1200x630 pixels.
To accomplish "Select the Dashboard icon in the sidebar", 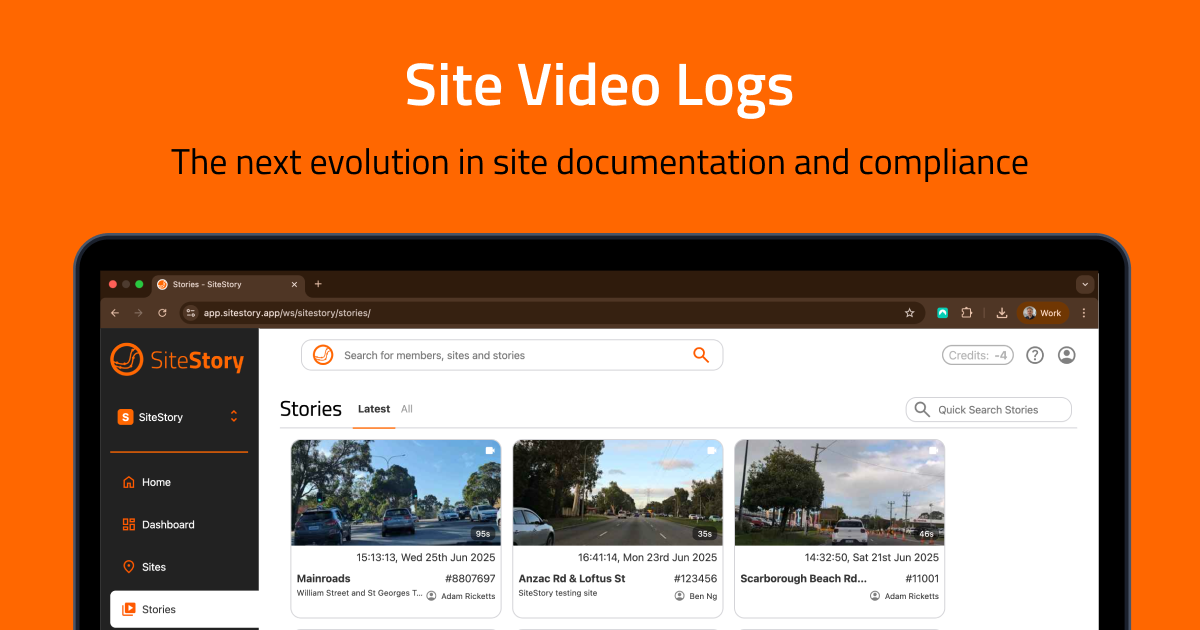I will click(x=129, y=524).
